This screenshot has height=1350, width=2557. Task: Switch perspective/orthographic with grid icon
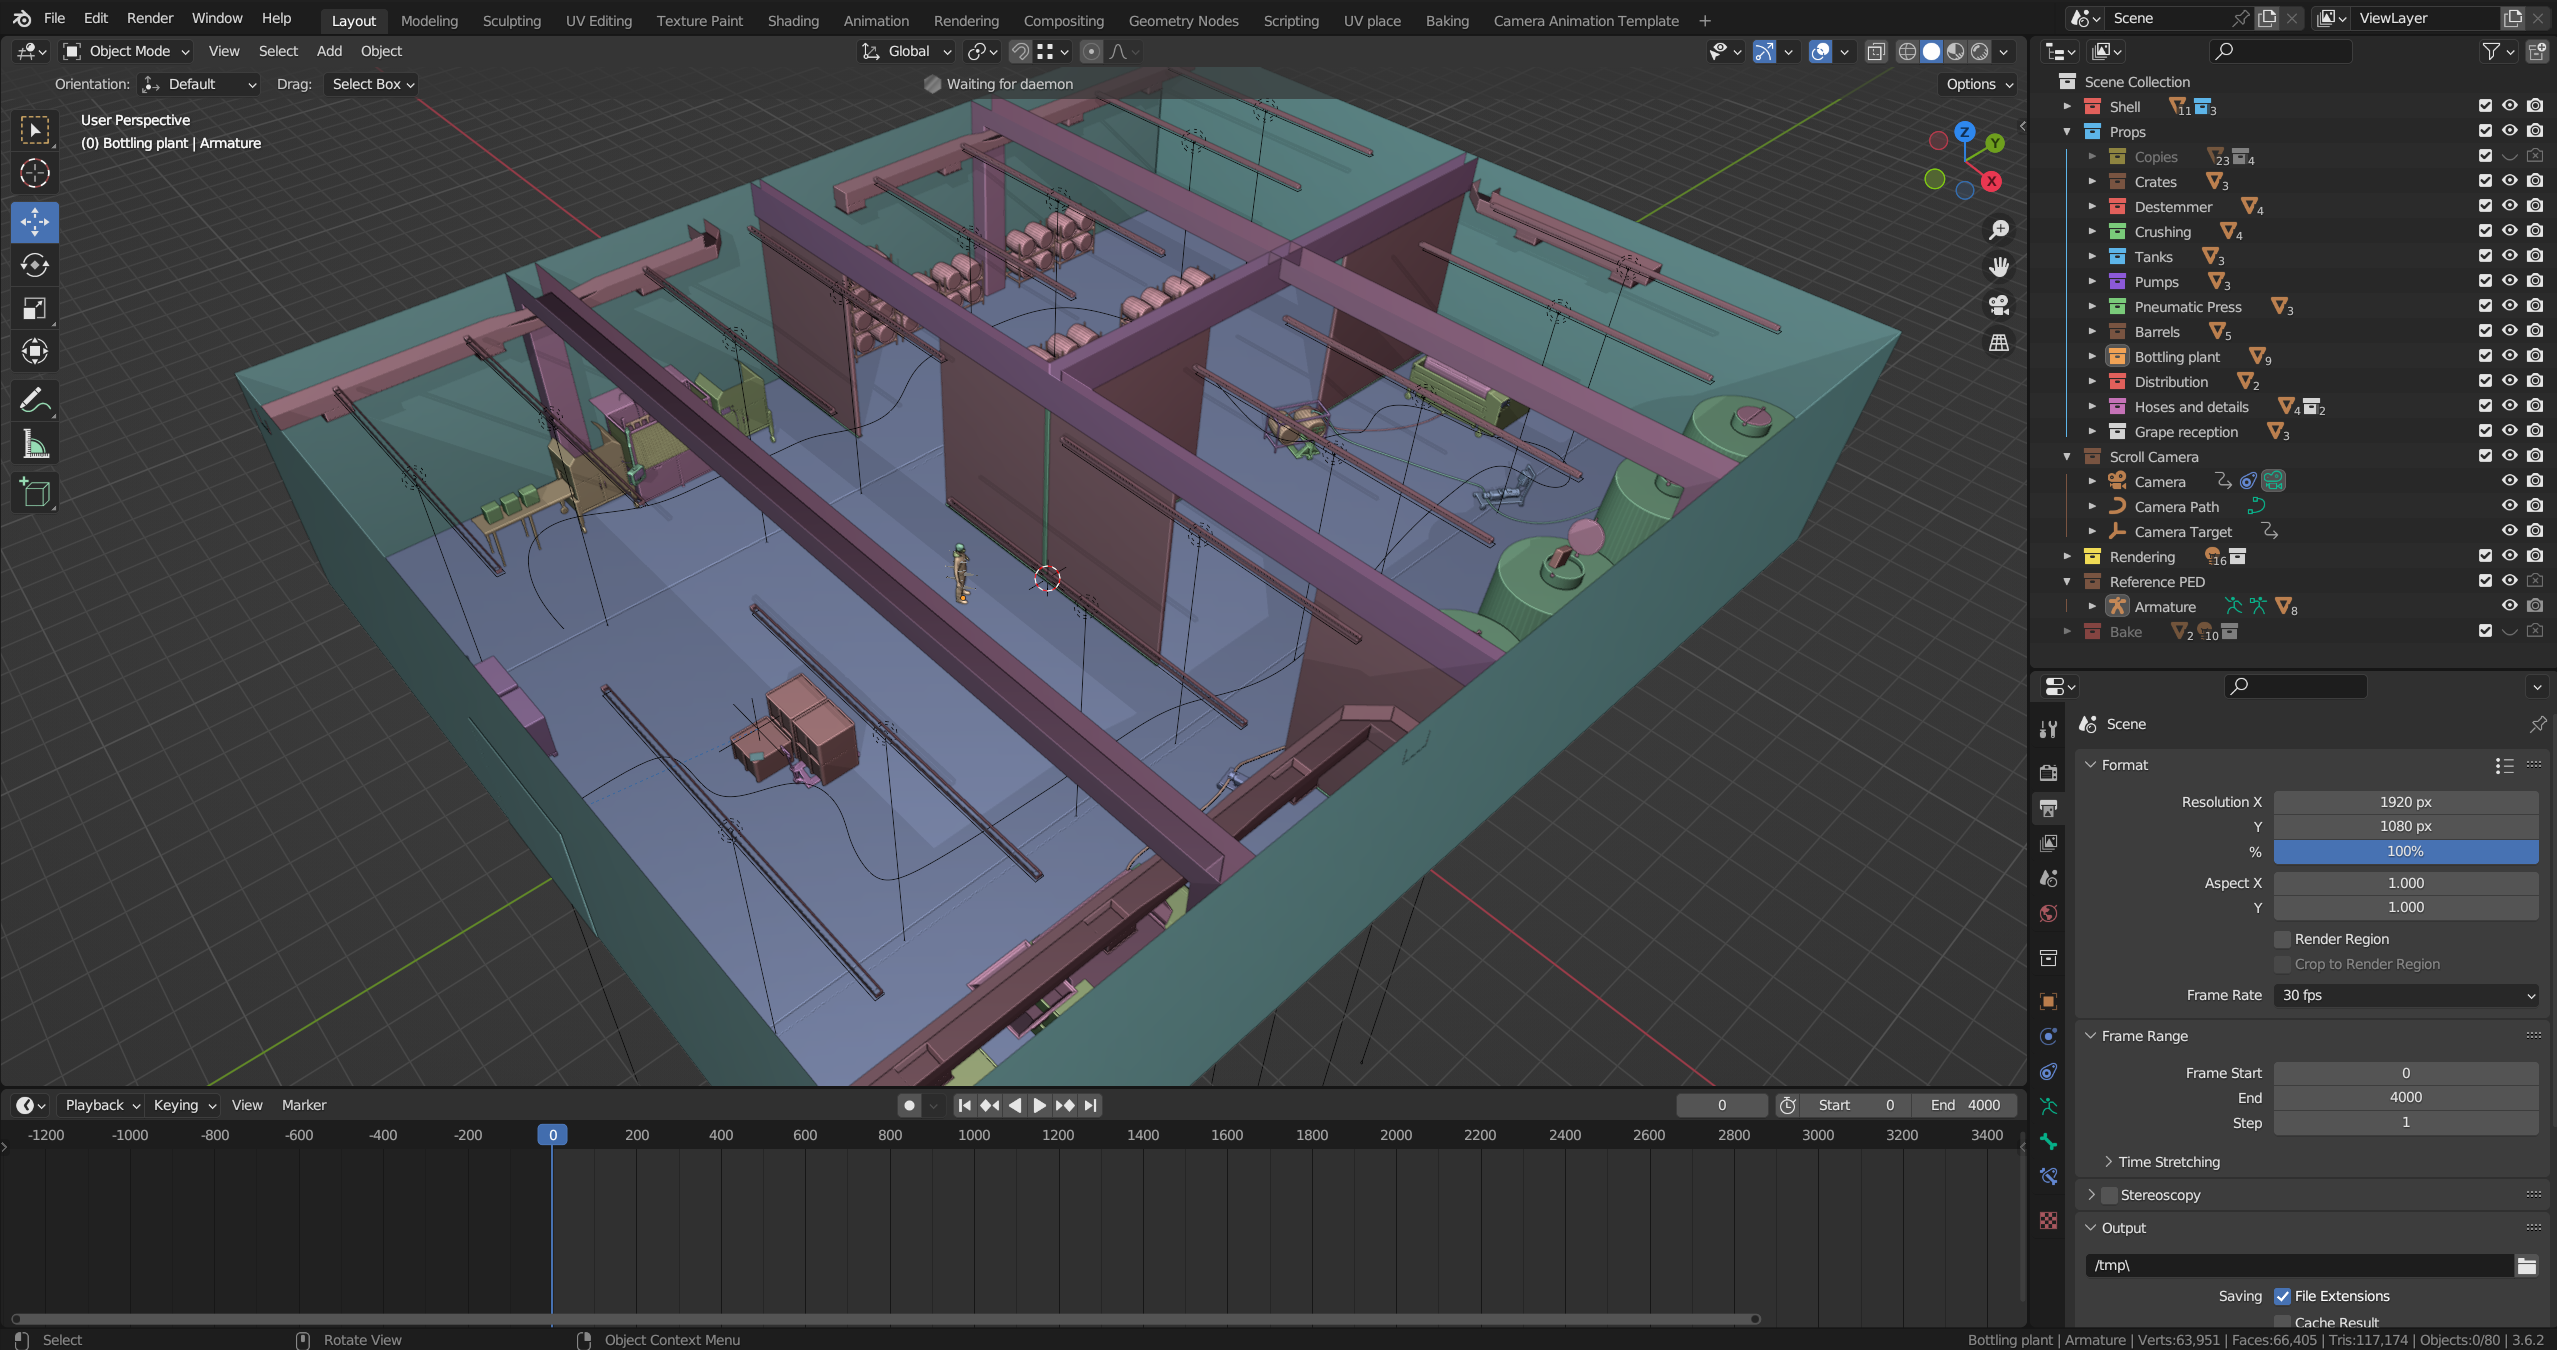(1999, 342)
